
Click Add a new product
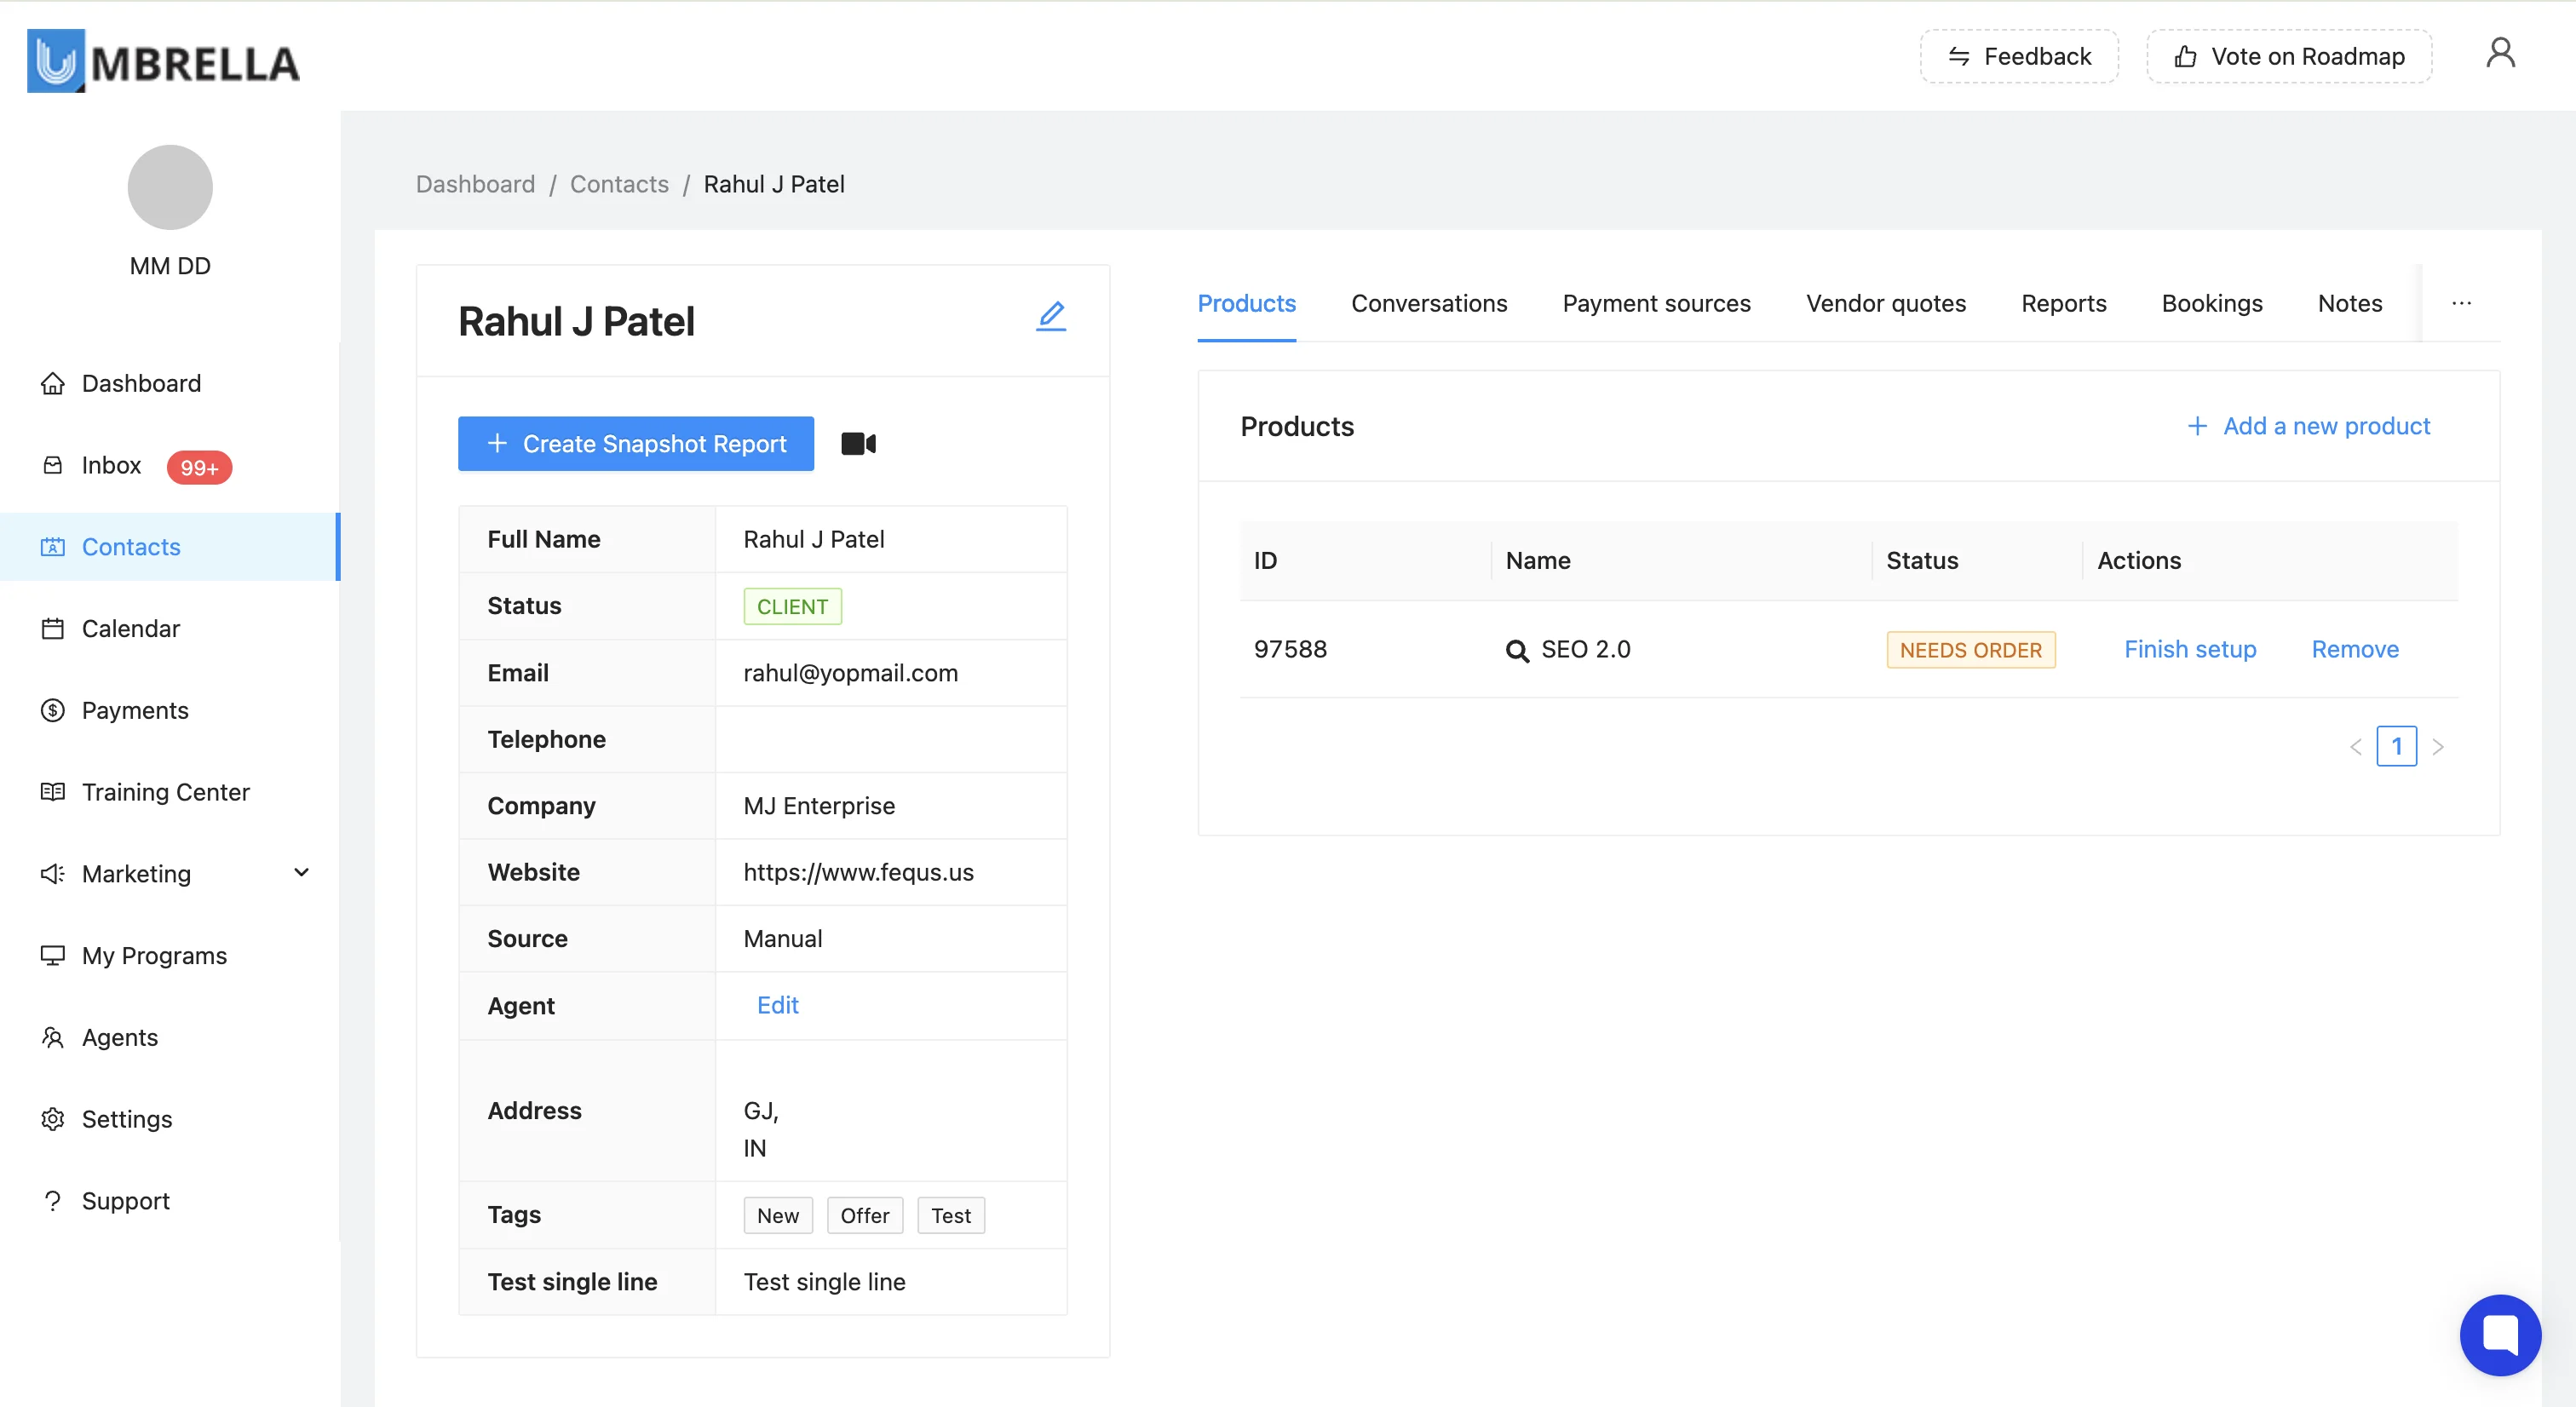[x=2308, y=426]
